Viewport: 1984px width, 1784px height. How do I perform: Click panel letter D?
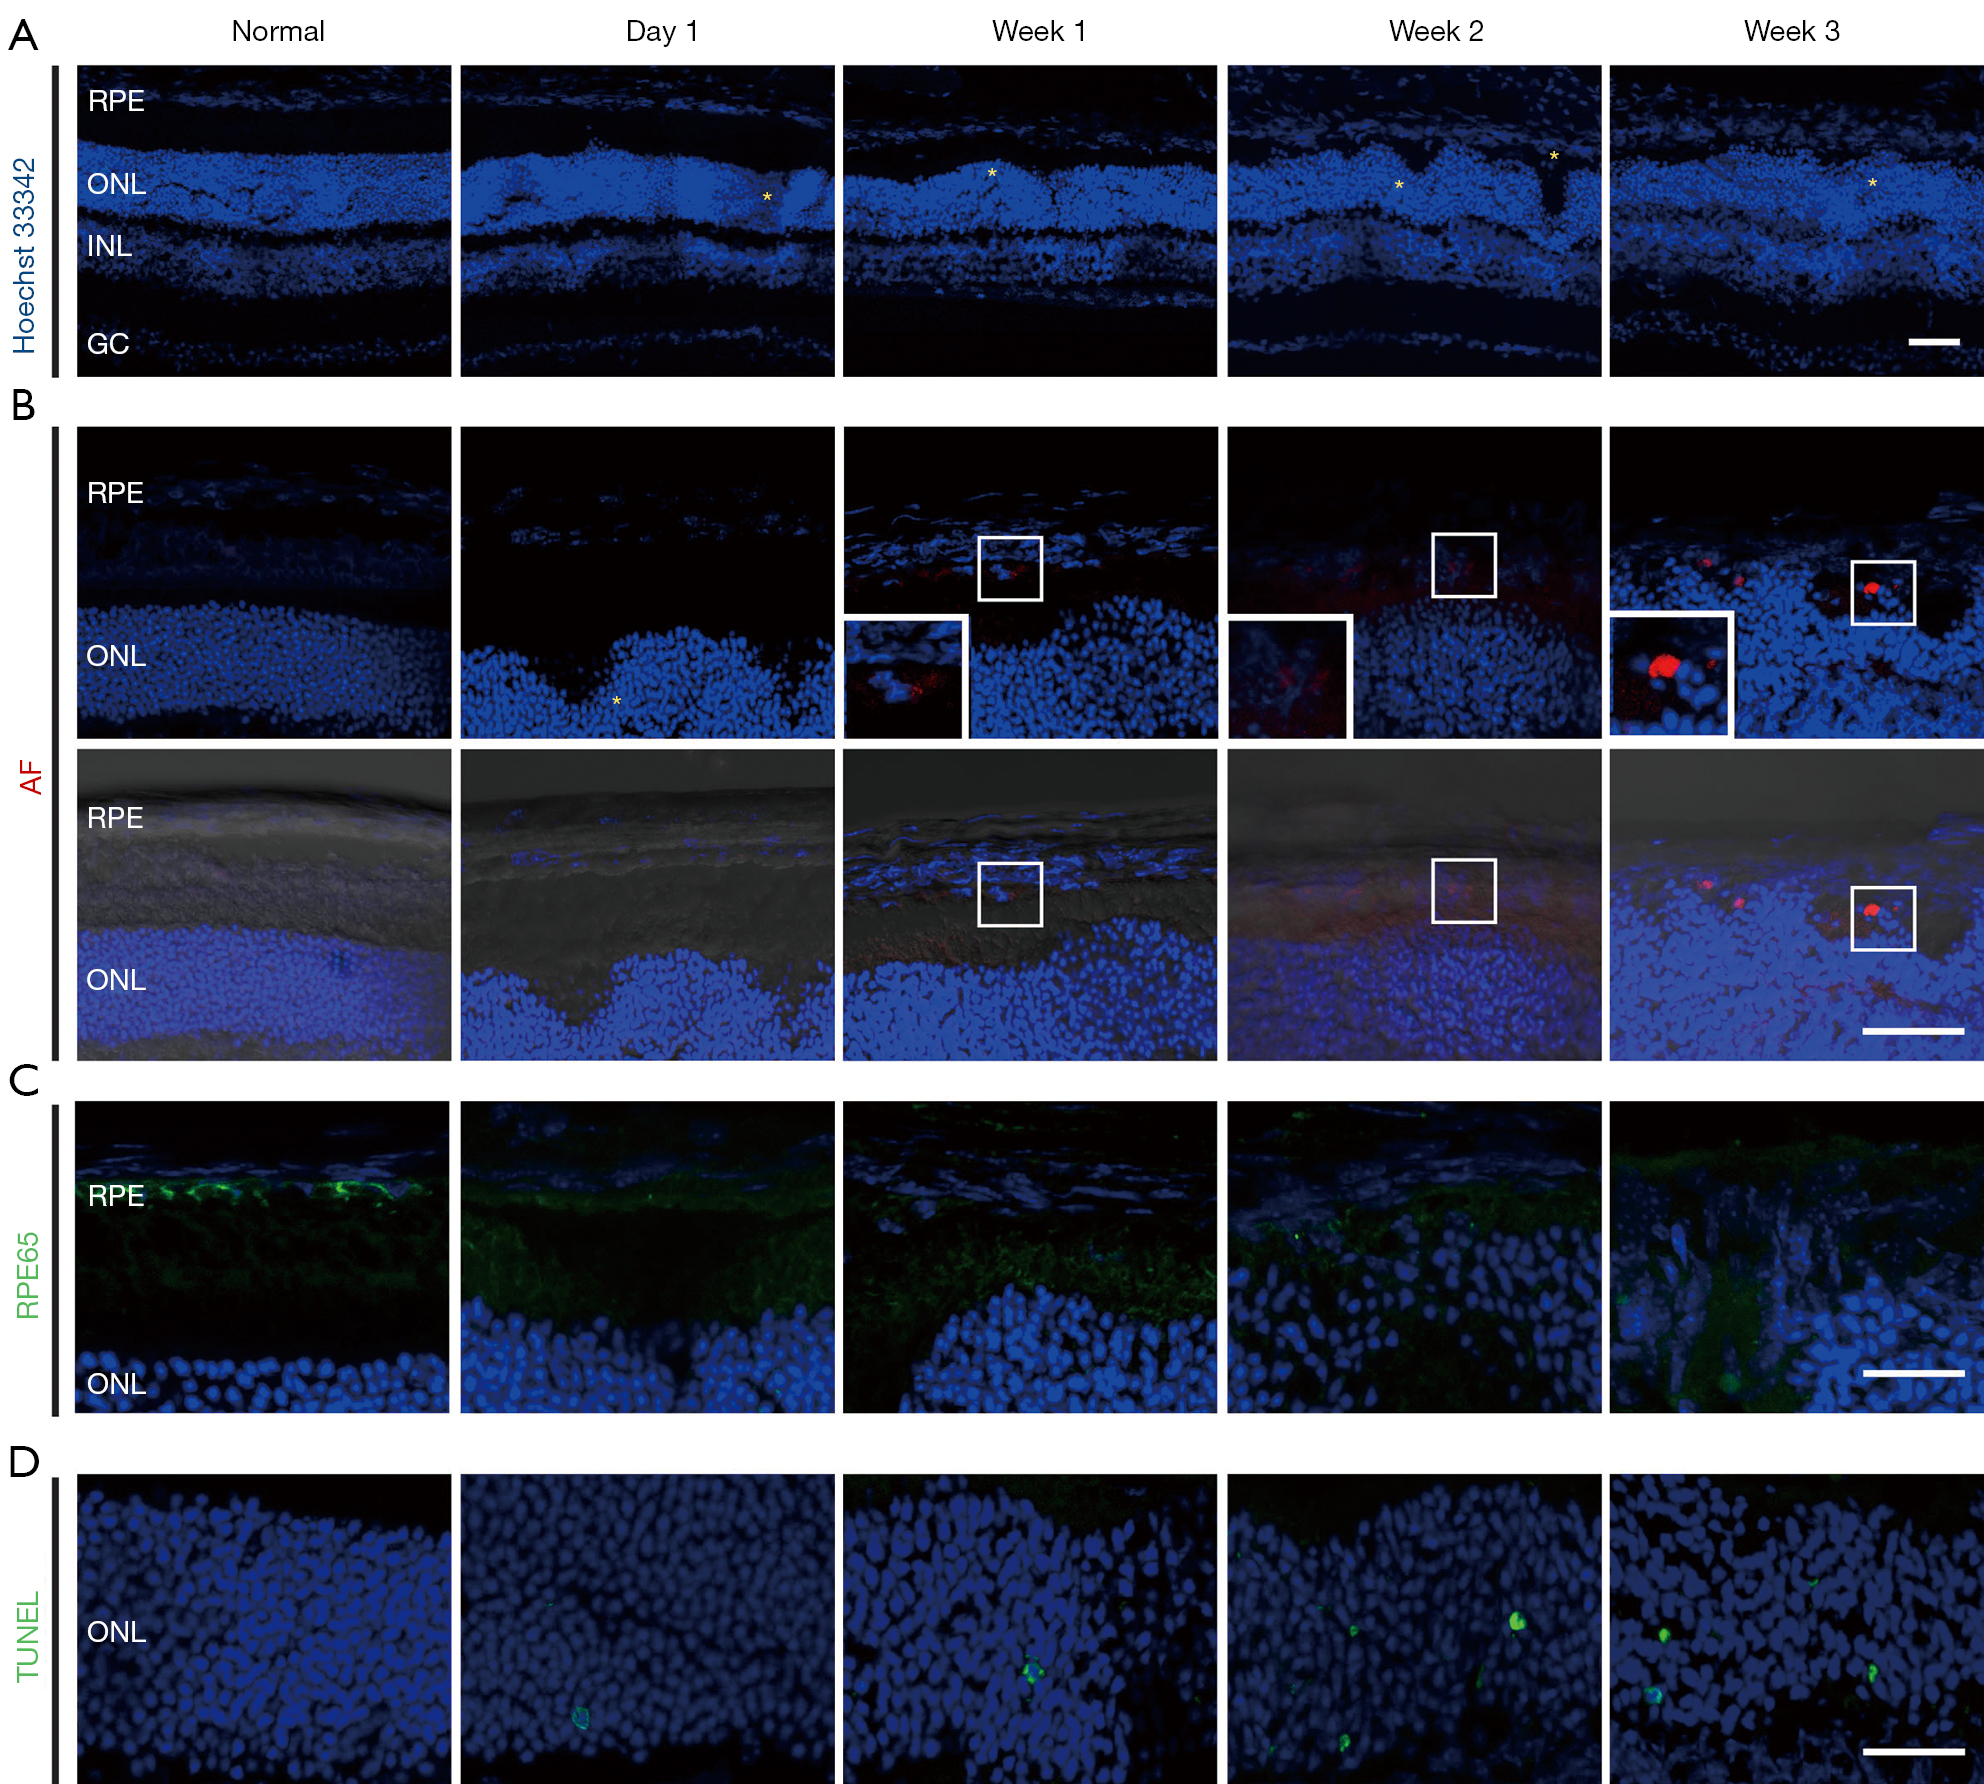coord(23,1462)
